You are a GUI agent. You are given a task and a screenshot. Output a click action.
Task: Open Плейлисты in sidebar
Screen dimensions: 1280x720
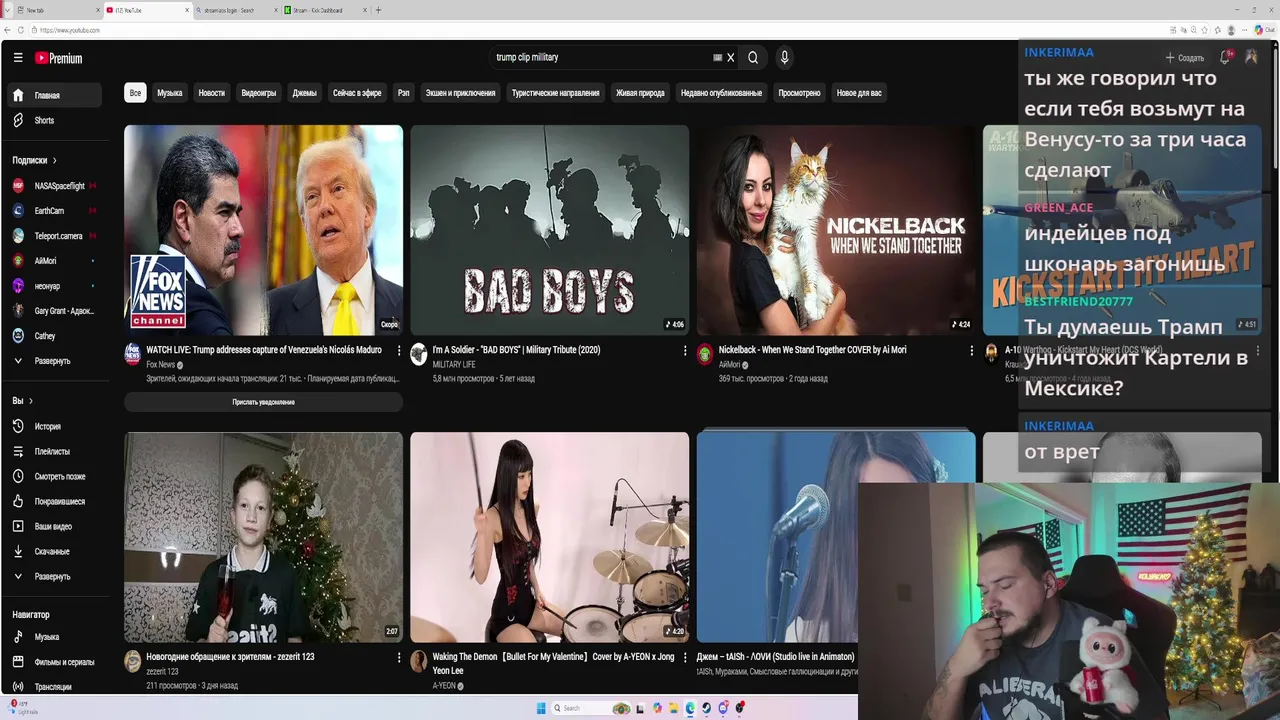[x=52, y=451]
